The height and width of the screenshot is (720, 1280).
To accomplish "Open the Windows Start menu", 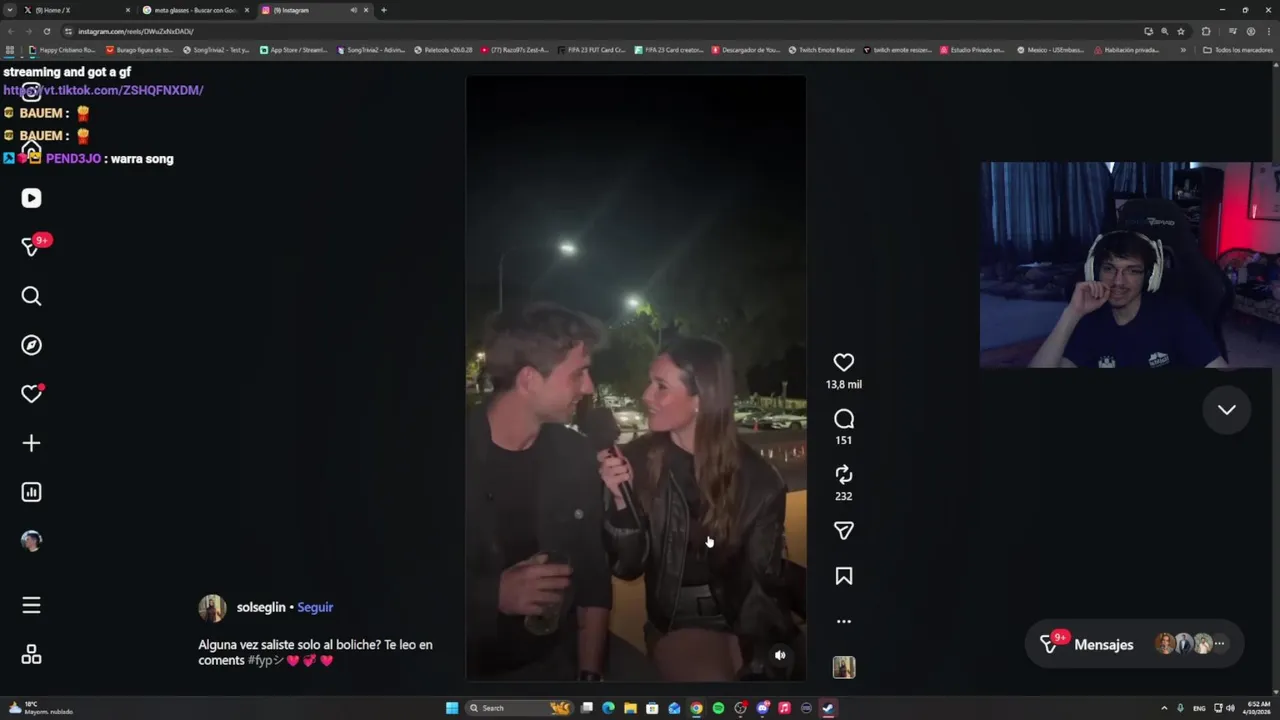I will coord(452,708).
